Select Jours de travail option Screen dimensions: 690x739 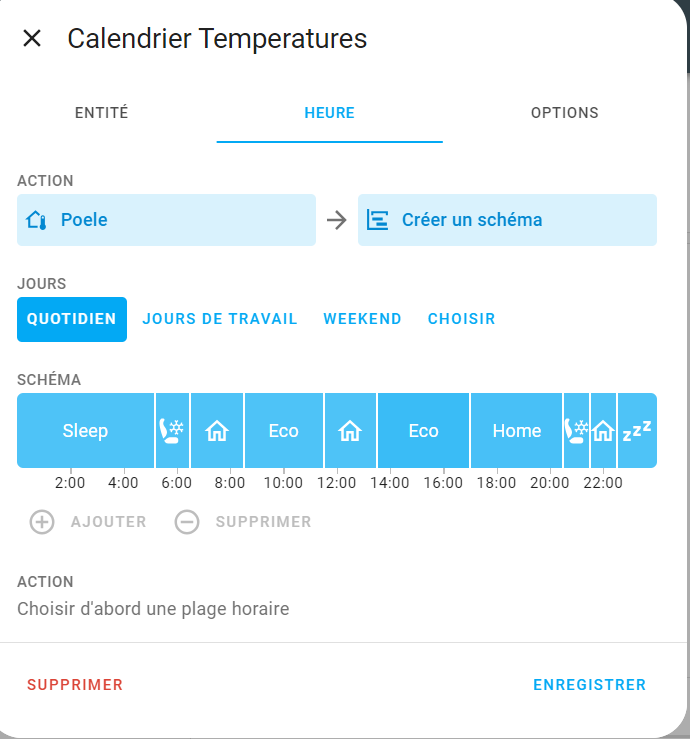coord(220,319)
